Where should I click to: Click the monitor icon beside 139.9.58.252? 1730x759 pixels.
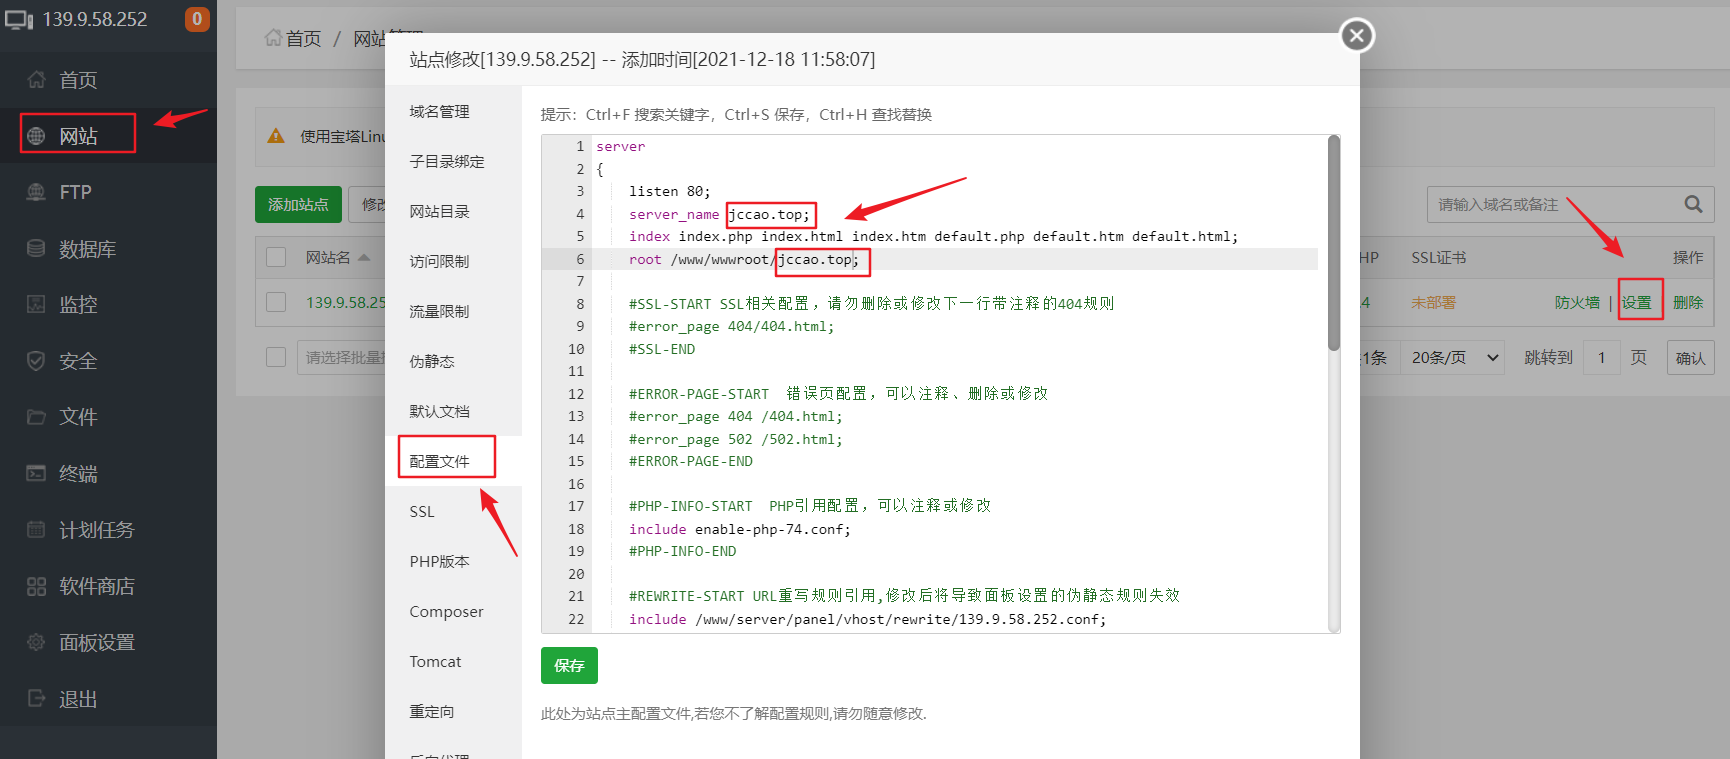pos(19,19)
